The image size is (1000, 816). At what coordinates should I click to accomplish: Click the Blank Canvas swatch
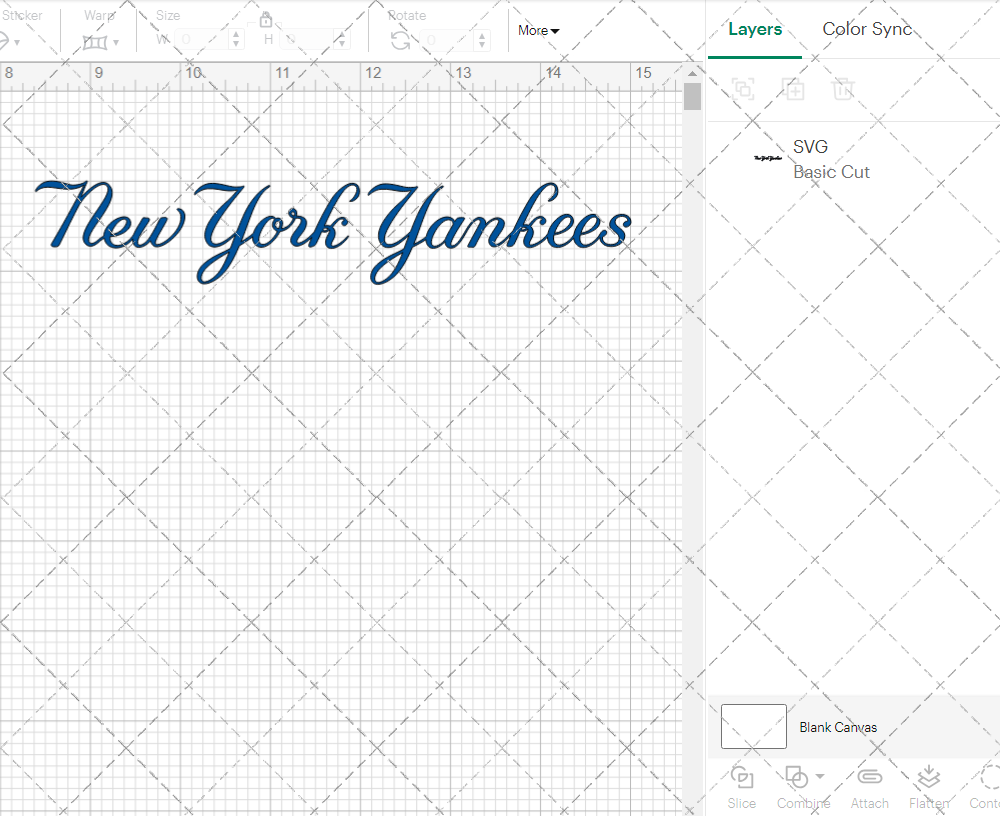point(754,726)
